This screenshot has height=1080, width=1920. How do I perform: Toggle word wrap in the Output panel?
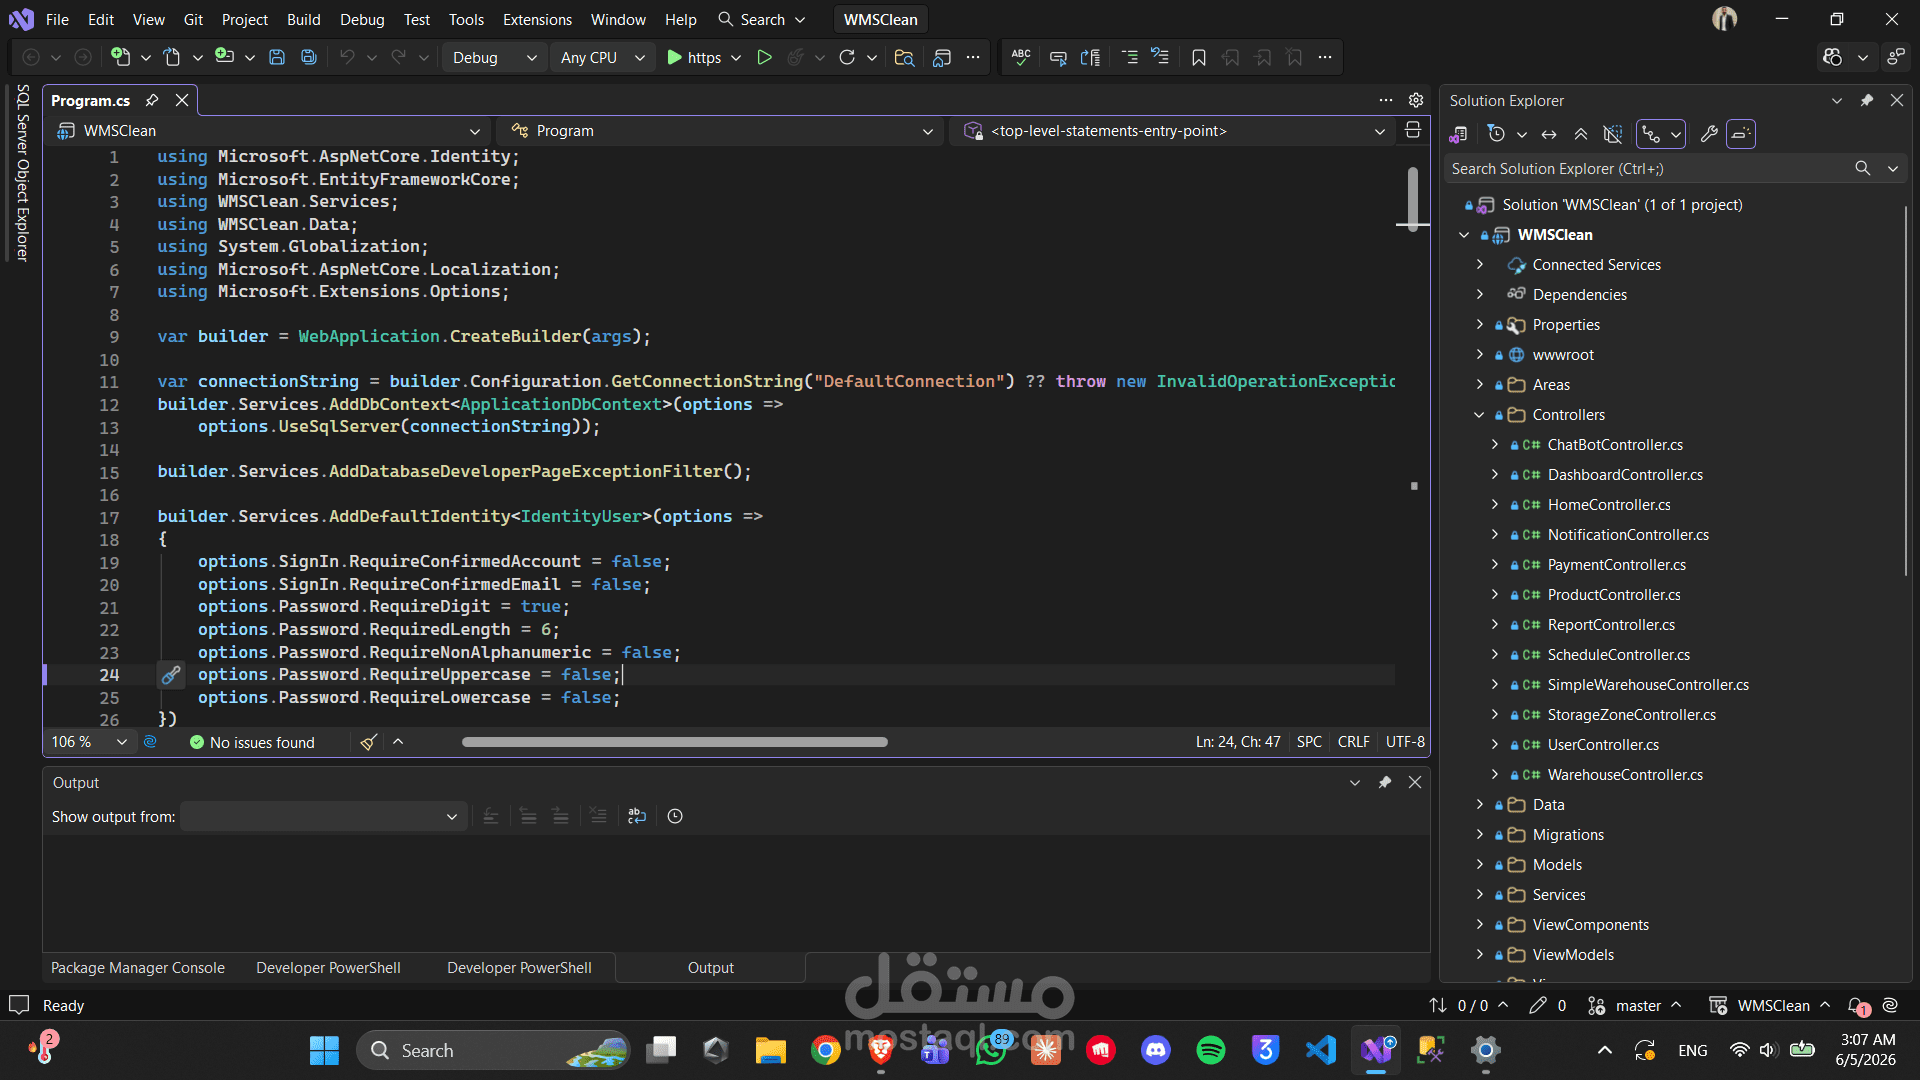[x=637, y=816]
